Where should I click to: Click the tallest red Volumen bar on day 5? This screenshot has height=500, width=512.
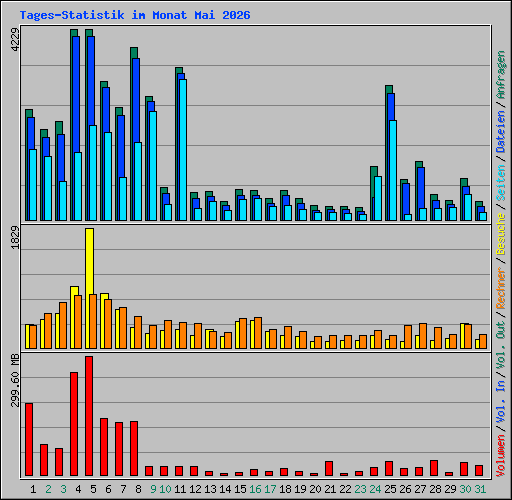pos(89,416)
